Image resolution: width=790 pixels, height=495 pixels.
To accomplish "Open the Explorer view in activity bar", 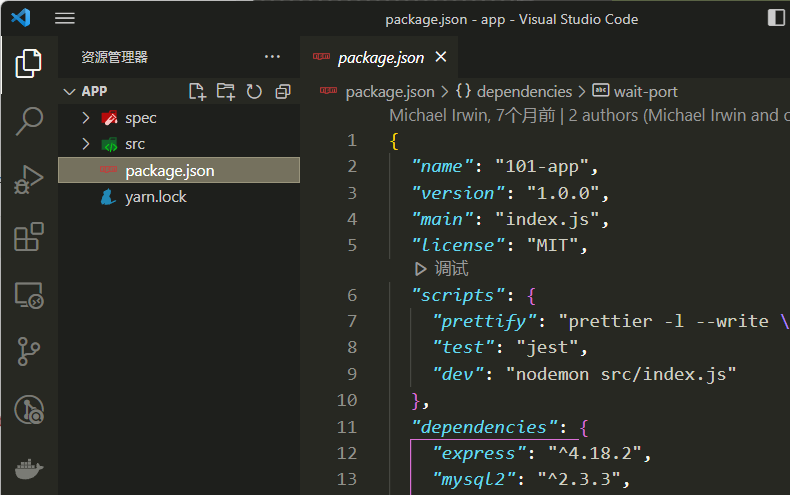I will coord(28,63).
